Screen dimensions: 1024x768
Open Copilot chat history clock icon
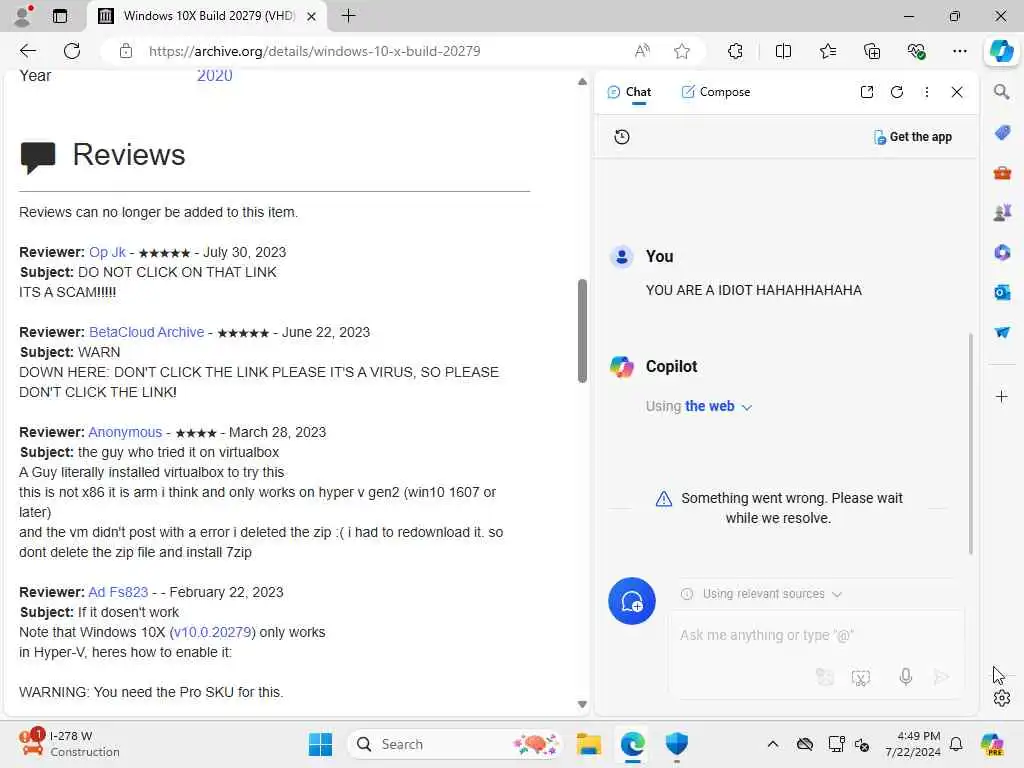coord(622,136)
